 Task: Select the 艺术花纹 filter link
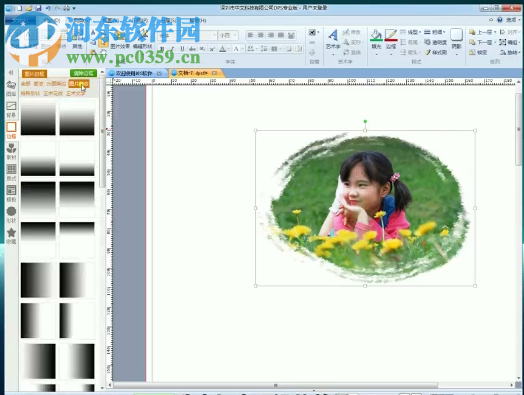pos(53,94)
